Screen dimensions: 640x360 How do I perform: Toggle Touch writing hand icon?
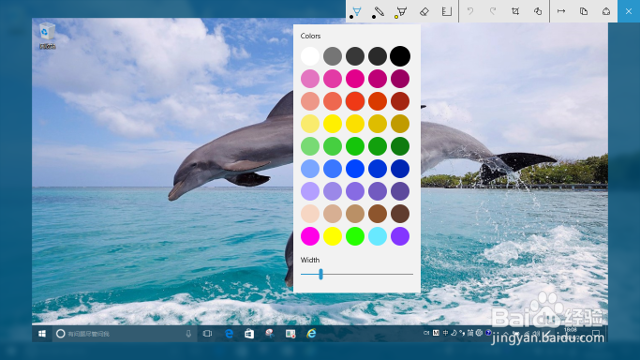[538, 11]
